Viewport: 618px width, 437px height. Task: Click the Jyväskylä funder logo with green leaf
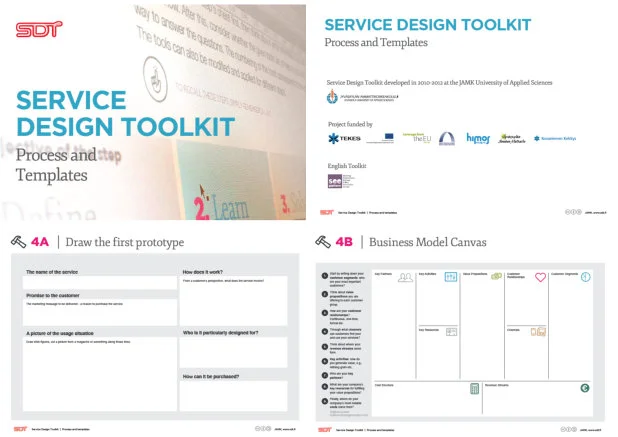512,138
